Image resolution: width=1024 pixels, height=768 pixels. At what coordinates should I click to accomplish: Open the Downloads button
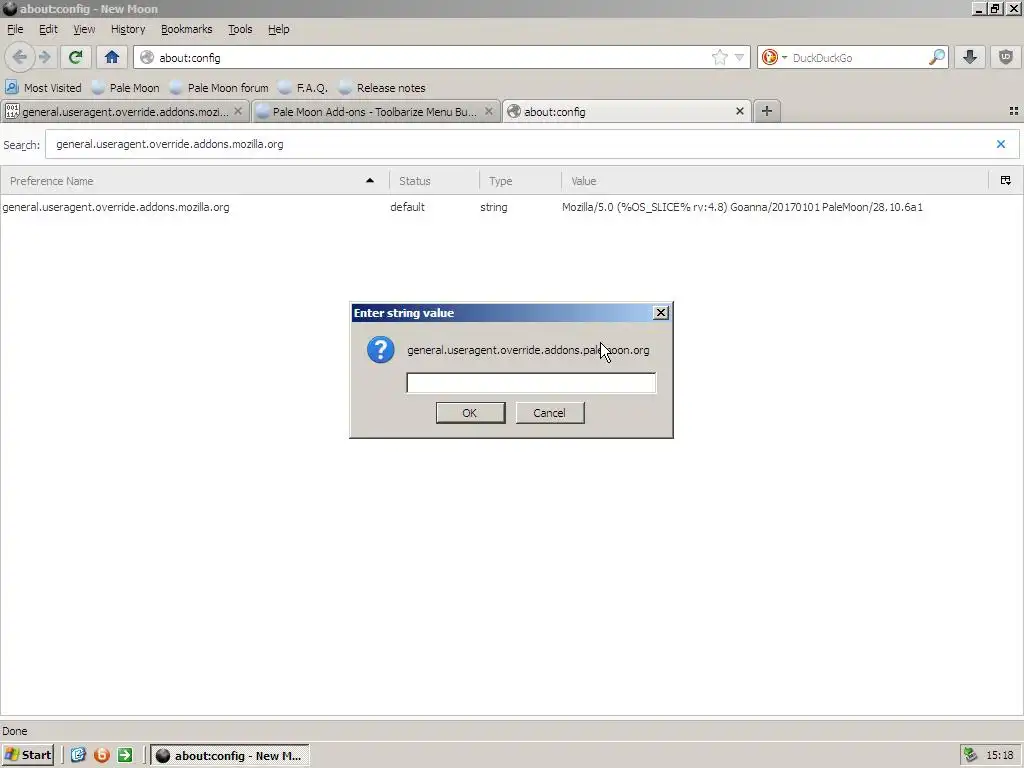click(x=970, y=57)
